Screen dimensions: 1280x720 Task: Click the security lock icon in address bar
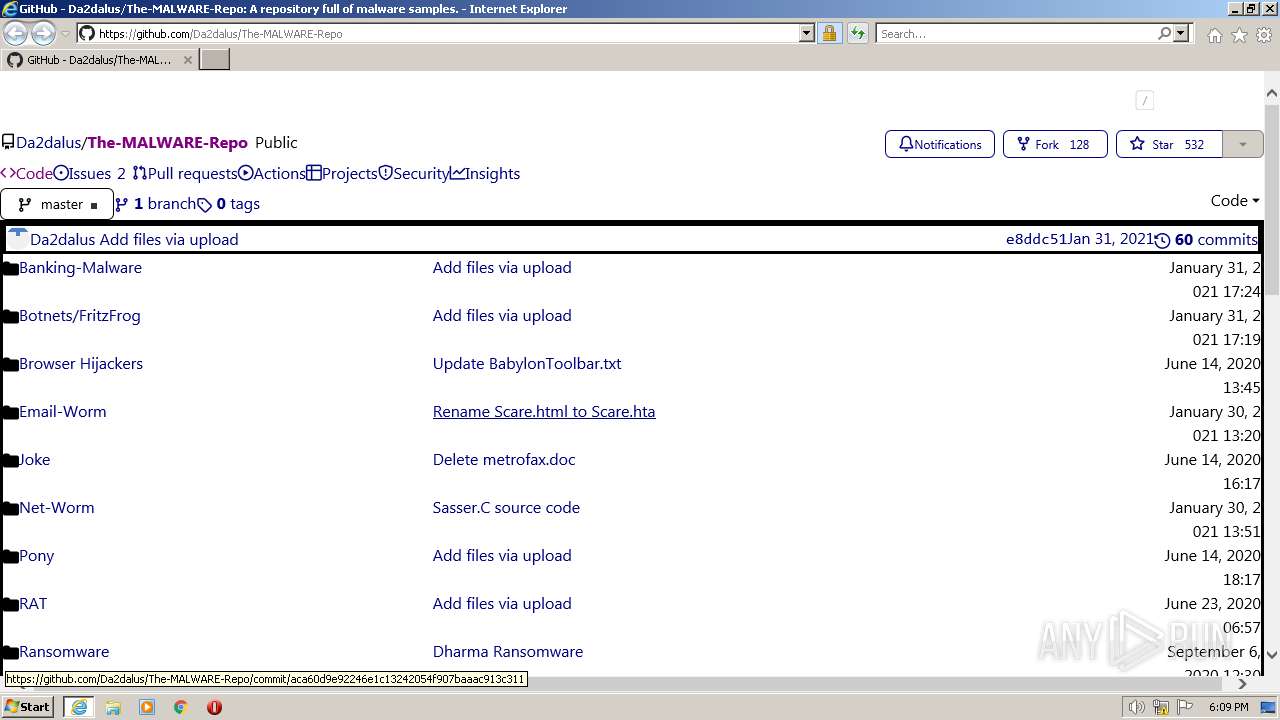[x=829, y=33]
